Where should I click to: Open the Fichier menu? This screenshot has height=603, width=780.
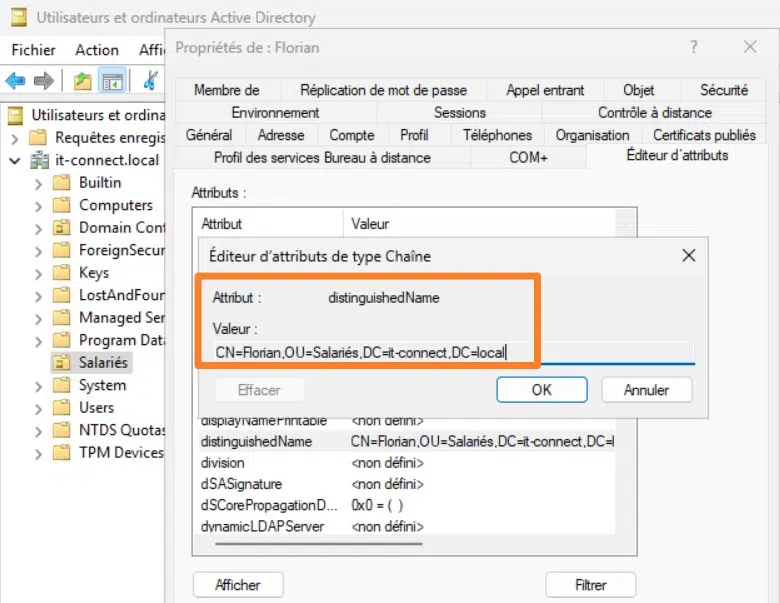(x=33, y=50)
